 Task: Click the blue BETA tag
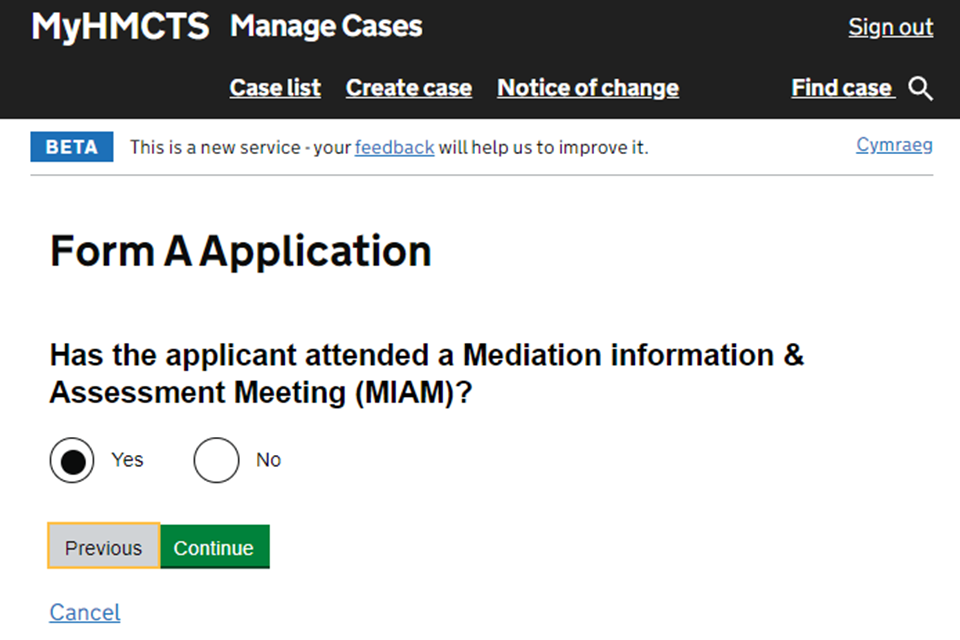[x=72, y=147]
